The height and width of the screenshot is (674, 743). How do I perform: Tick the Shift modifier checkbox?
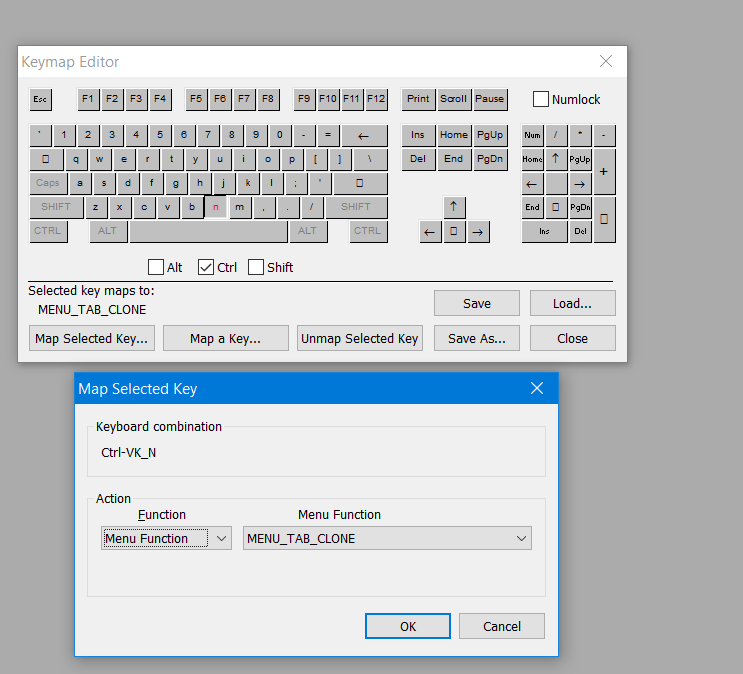click(256, 267)
